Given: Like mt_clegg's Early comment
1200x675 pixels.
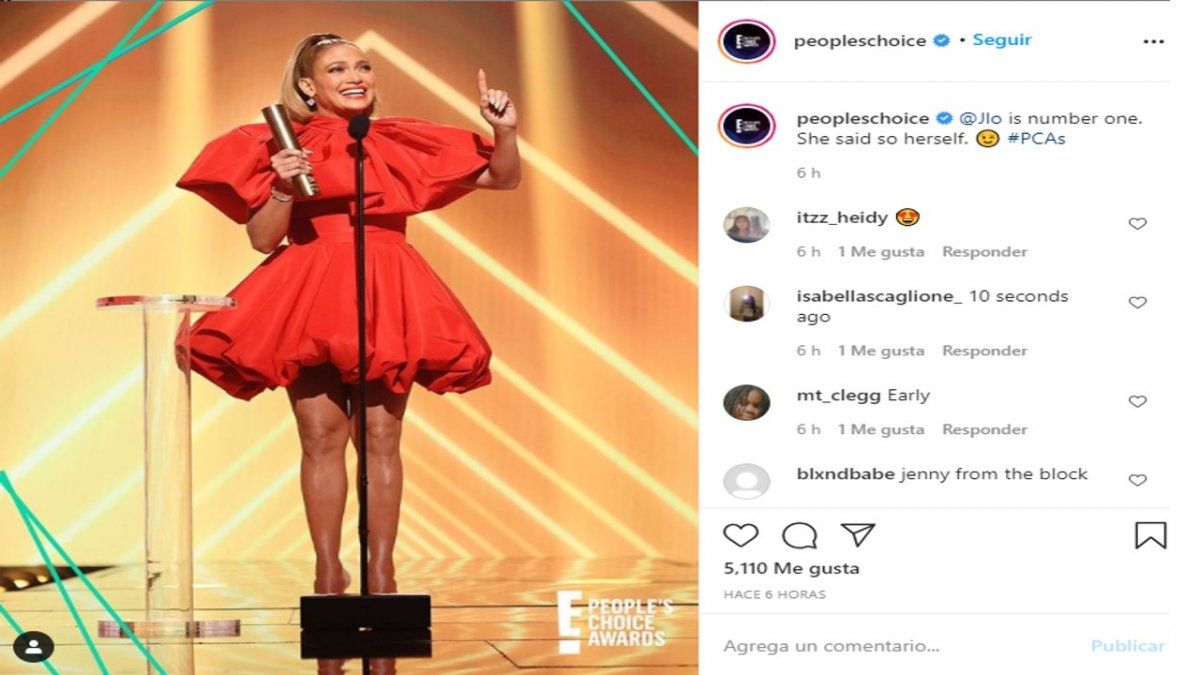Looking at the screenshot, I should click(1137, 402).
